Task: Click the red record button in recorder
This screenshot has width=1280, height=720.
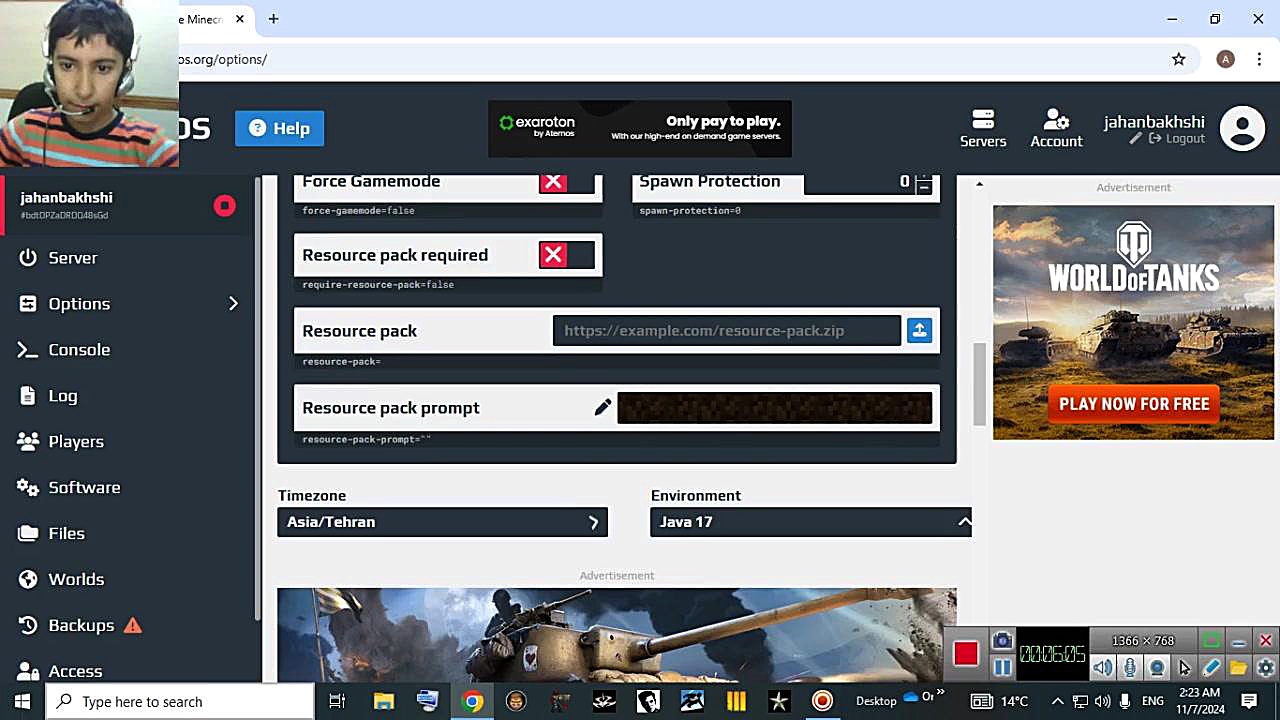Action: click(965, 654)
